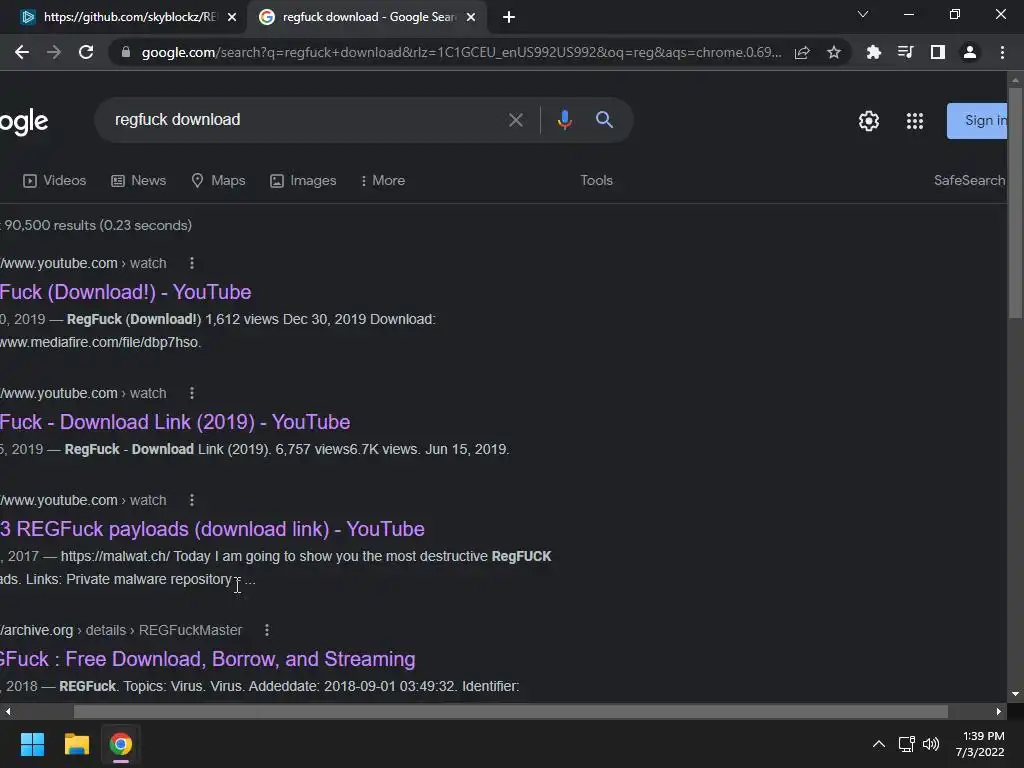
Task: Click the browser forward arrow
Action: pyautogui.click(x=54, y=52)
